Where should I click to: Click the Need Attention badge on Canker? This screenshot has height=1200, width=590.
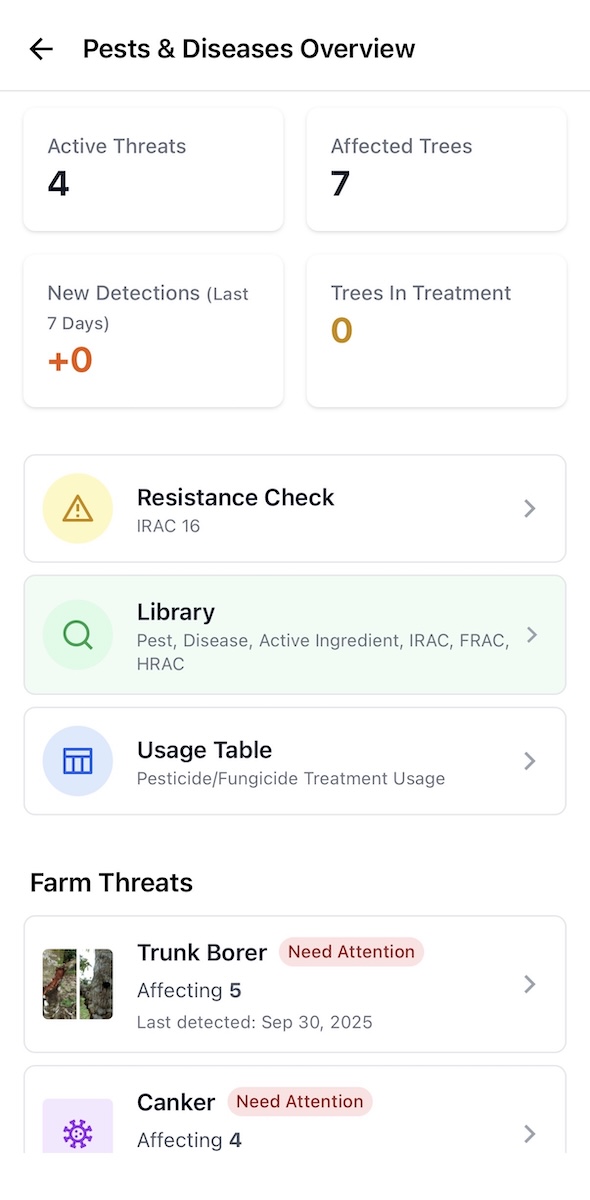(299, 1101)
